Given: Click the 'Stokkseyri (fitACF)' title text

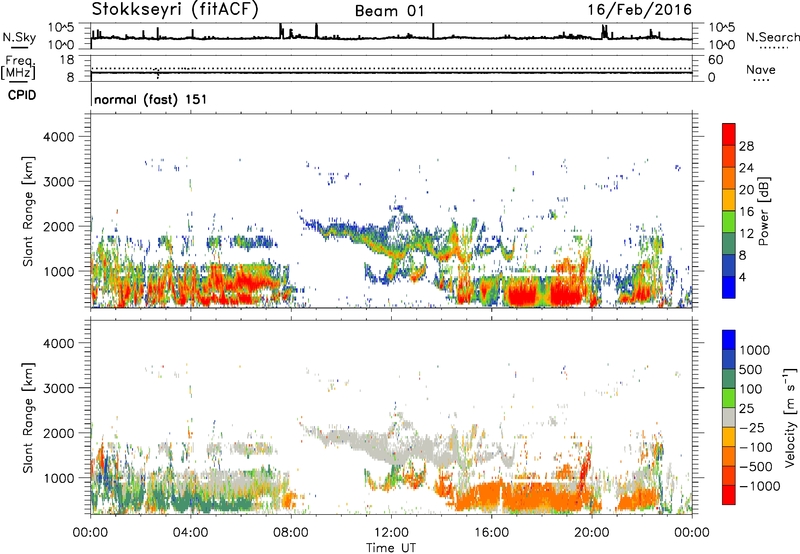Looking at the screenshot, I should [175, 9].
